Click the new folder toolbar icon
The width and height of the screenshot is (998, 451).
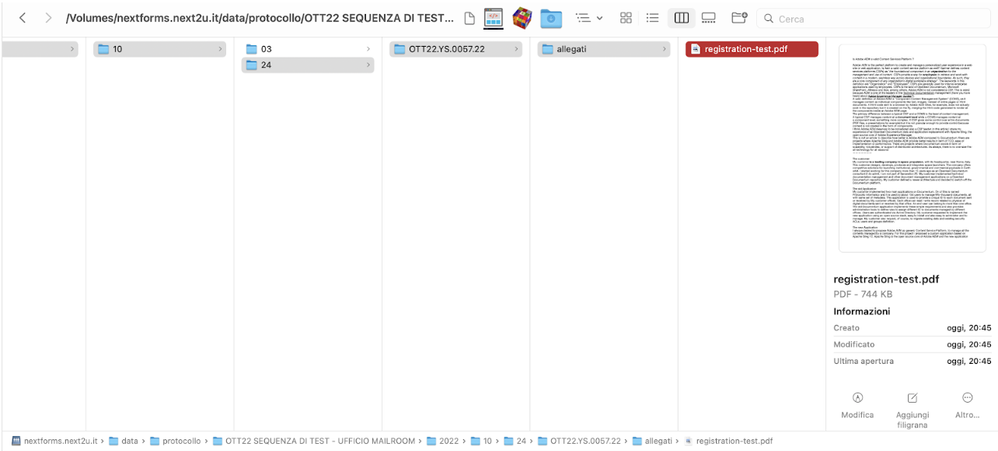tap(739, 18)
